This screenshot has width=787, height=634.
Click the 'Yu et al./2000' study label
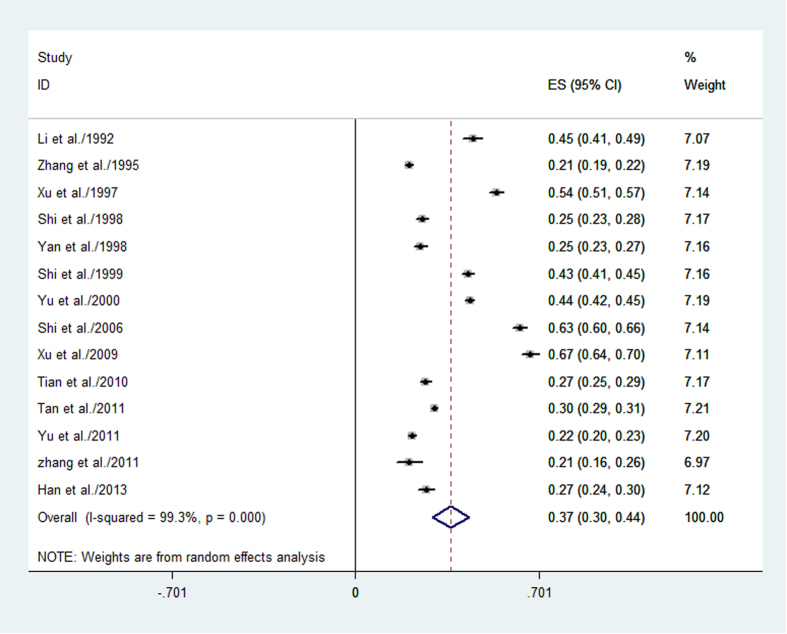[79, 301]
